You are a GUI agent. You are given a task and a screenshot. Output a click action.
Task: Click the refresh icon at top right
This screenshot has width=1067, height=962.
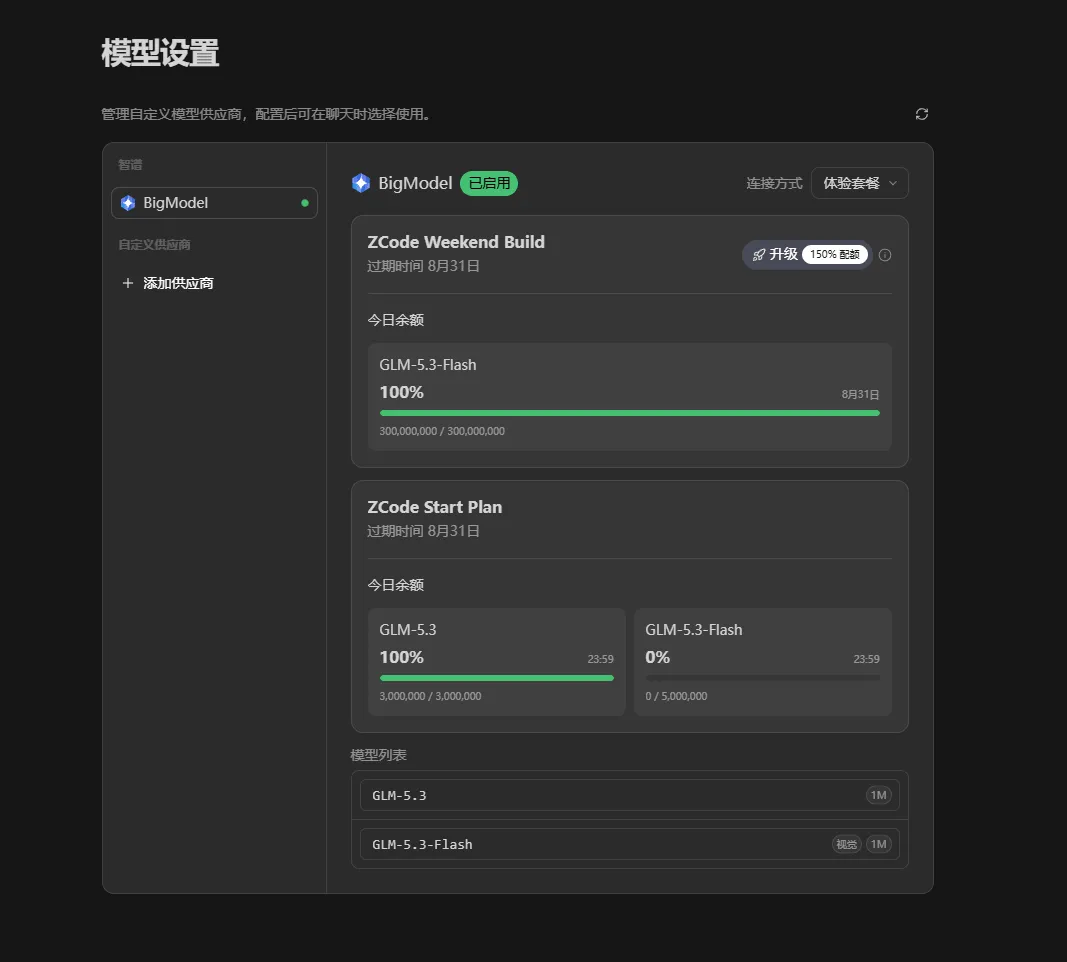pos(921,114)
